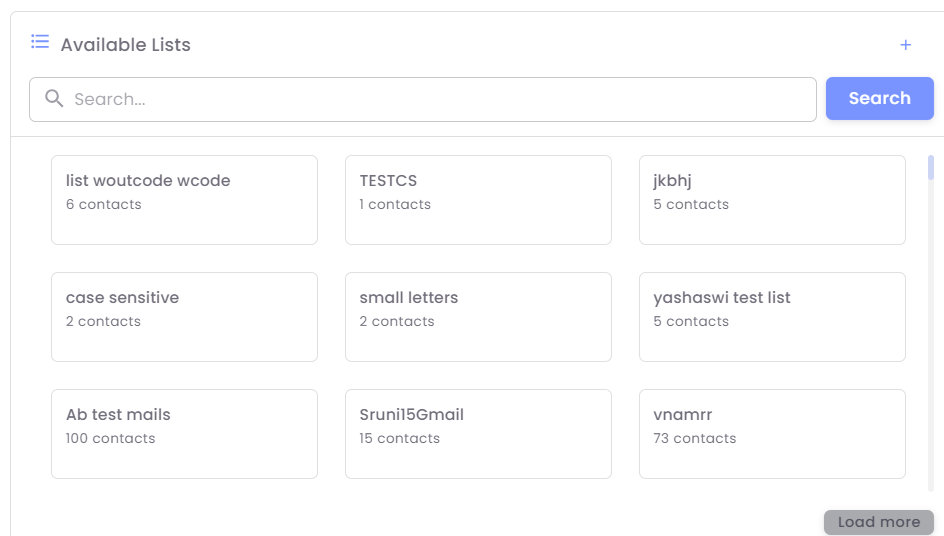The width and height of the screenshot is (944, 536).
Task: Select the Sruni15Gmail list card
Action: click(x=478, y=433)
